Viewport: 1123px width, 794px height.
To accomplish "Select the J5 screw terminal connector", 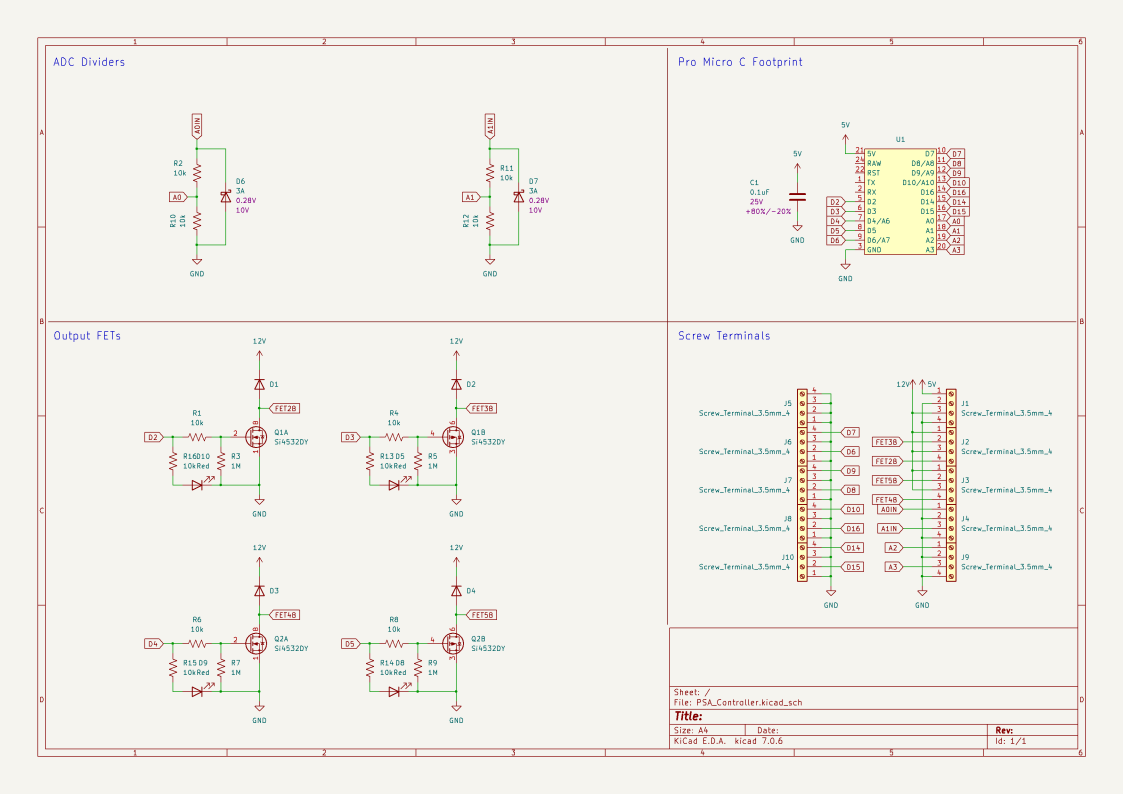I will pos(800,406).
